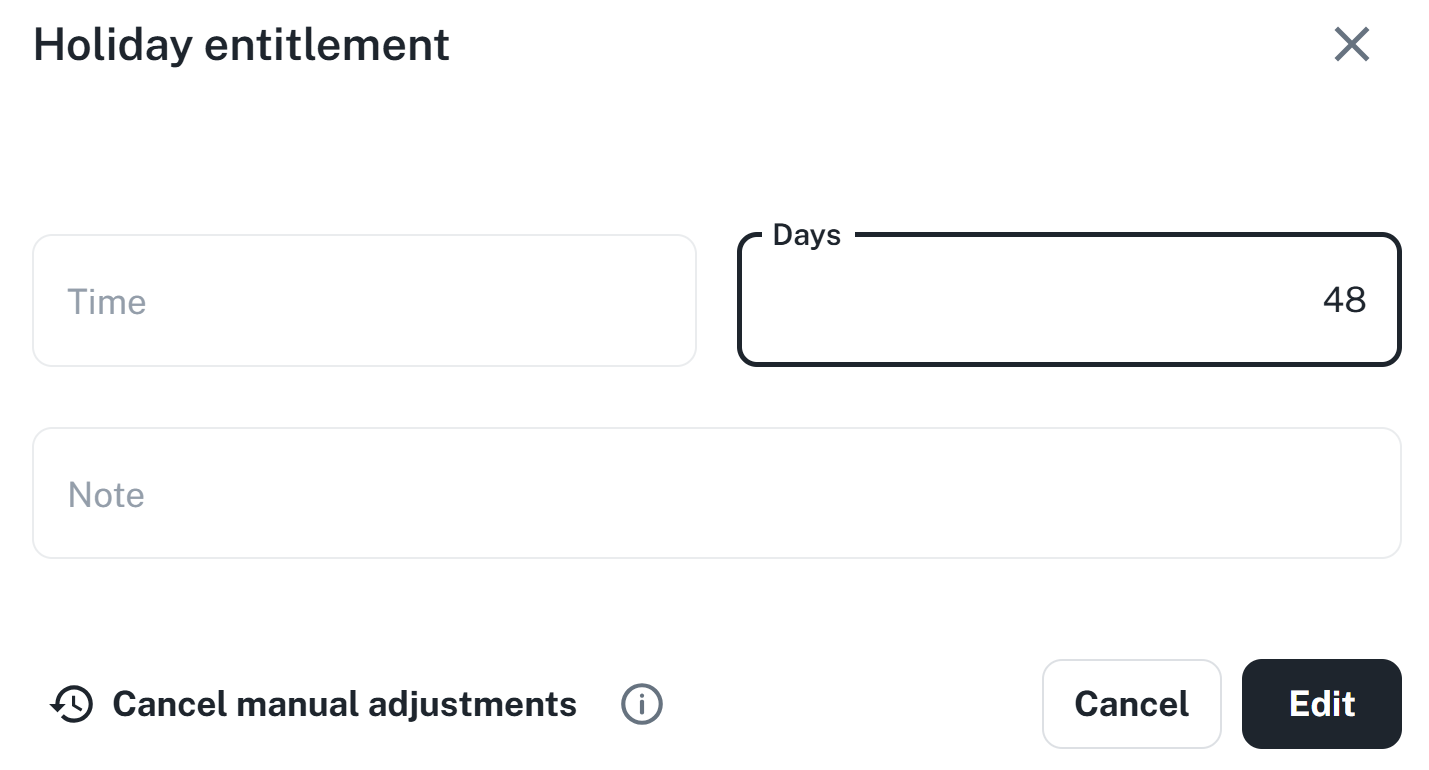Focus the Time input field
Viewport: 1429px width, 770px height.
click(364, 301)
